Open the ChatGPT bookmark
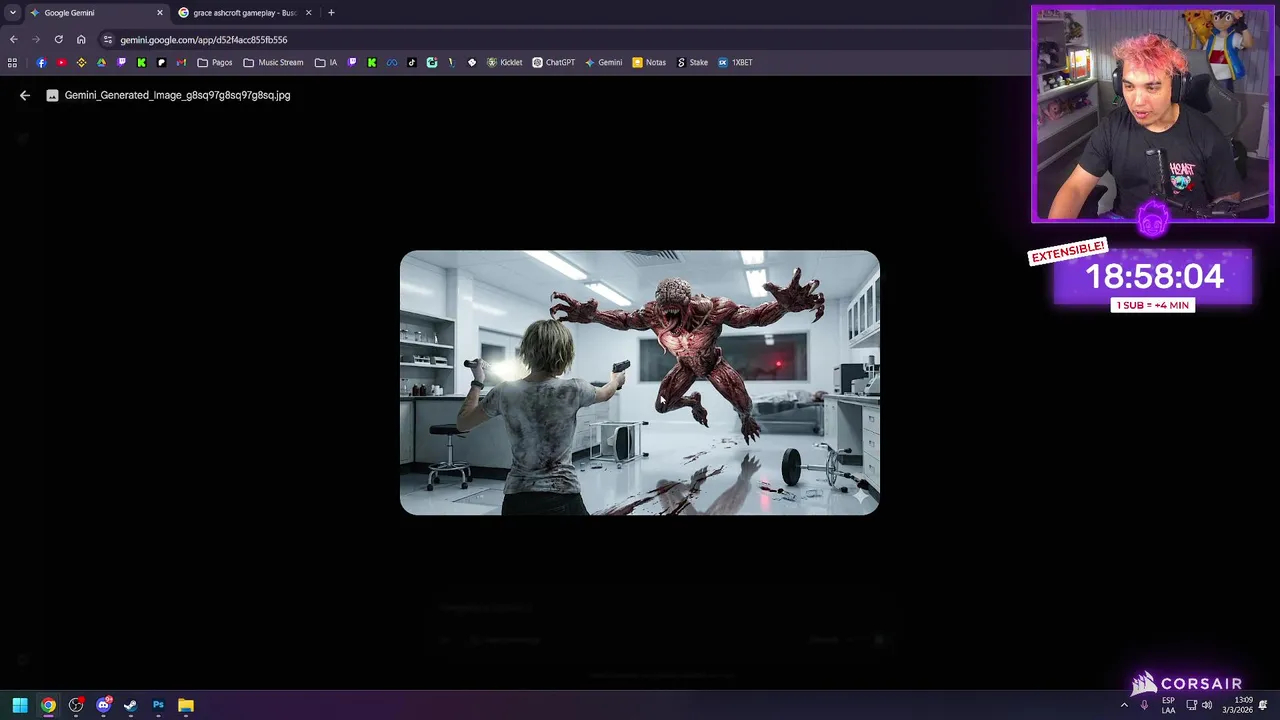1280x720 pixels. pyautogui.click(x=553, y=62)
